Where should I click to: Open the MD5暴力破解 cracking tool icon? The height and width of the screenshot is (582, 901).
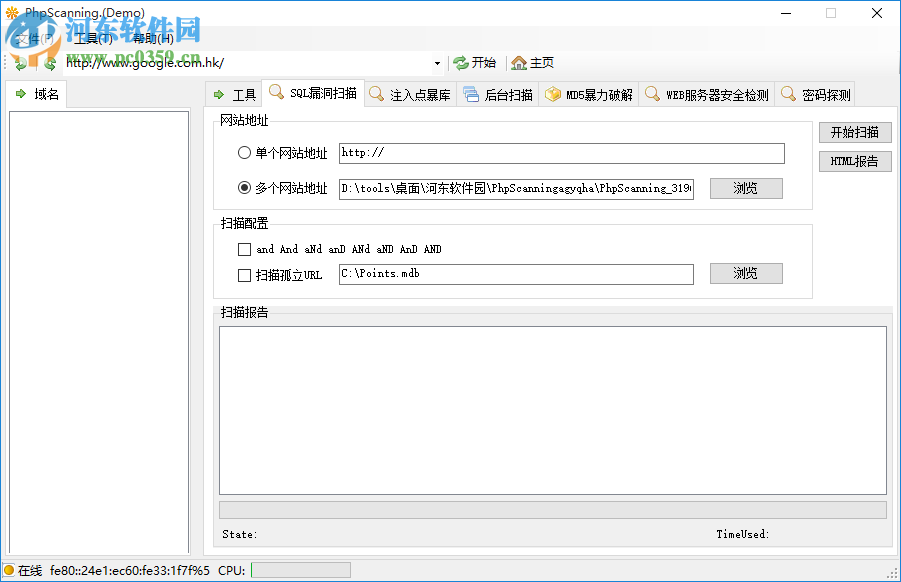point(554,93)
